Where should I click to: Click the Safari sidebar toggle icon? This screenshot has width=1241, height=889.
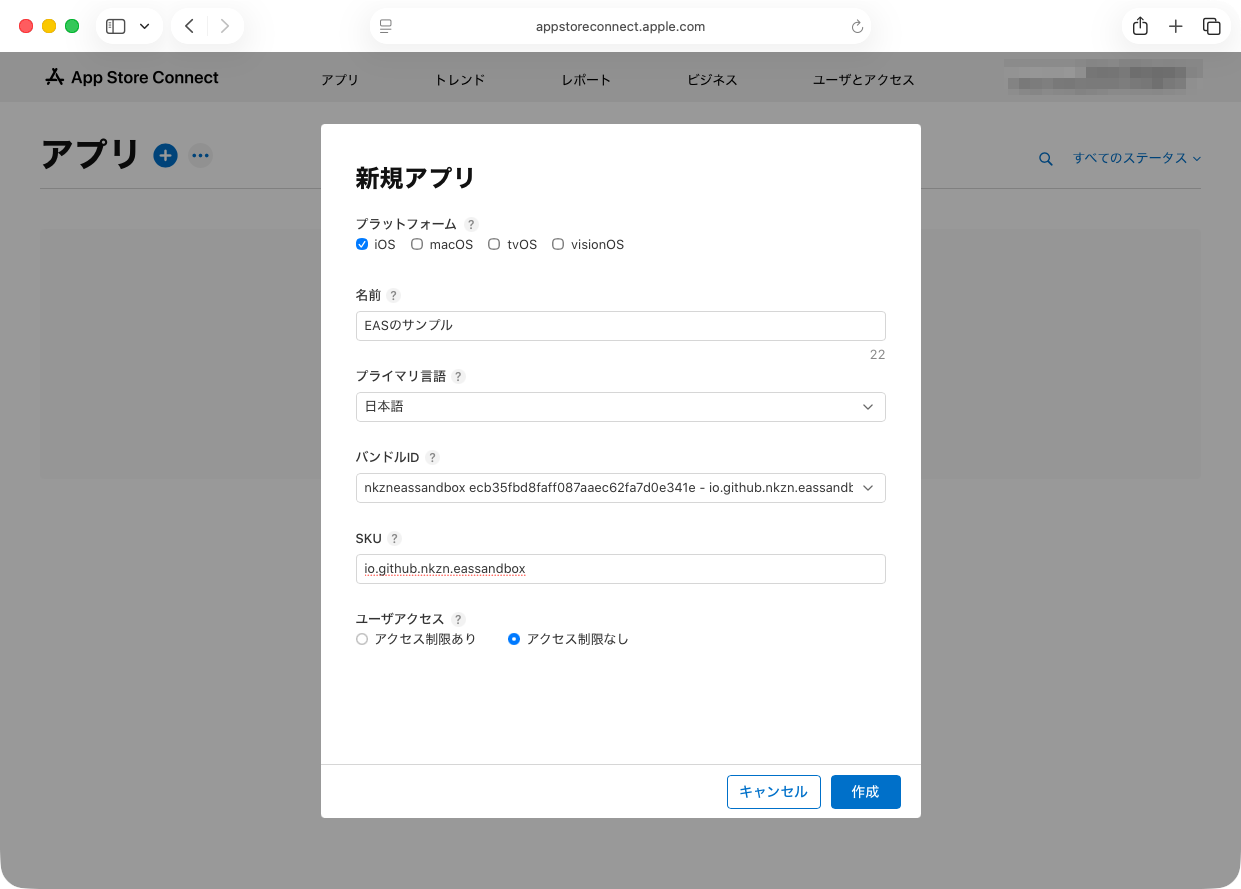tap(116, 27)
